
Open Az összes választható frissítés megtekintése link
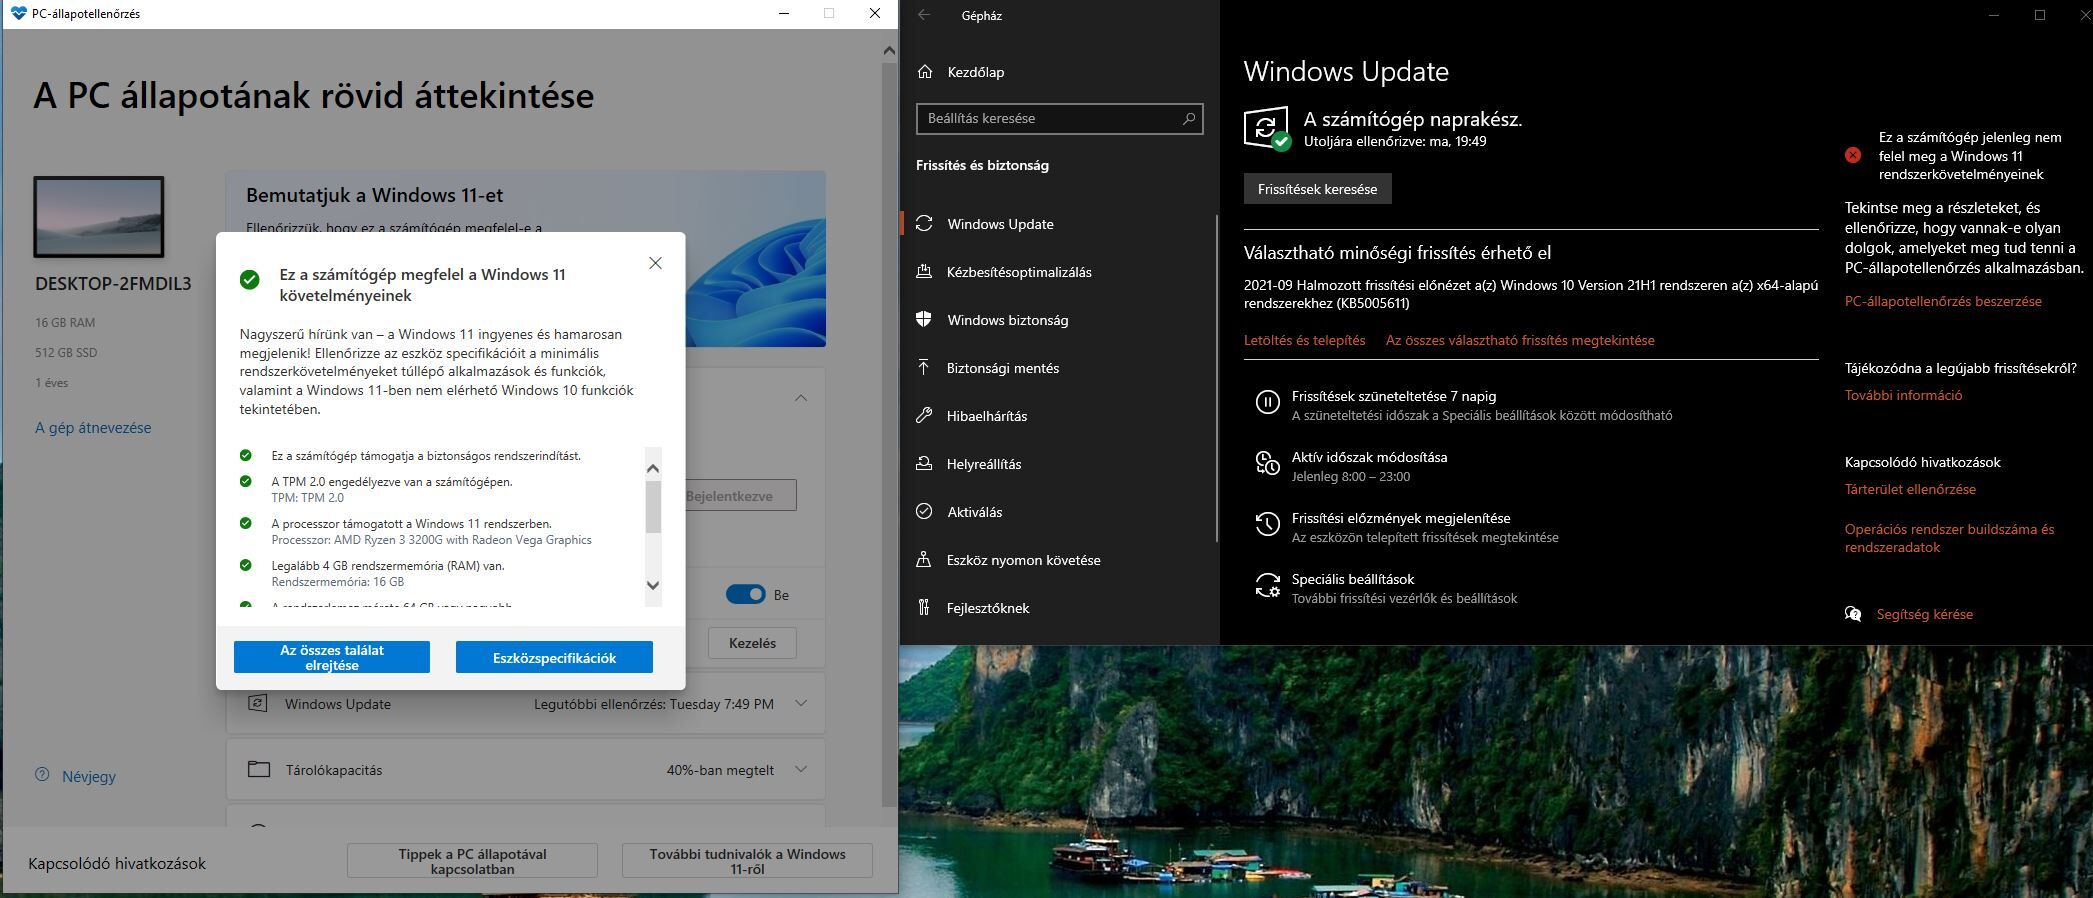pyautogui.click(x=1520, y=340)
